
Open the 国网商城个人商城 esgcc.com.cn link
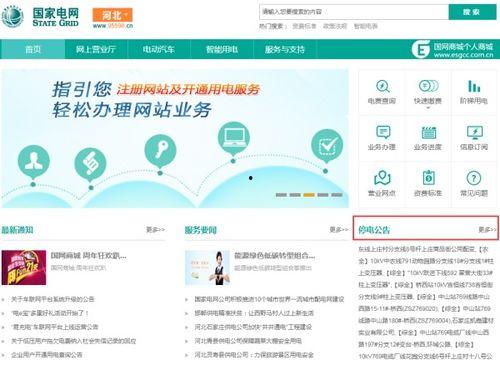[x=463, y=50]
